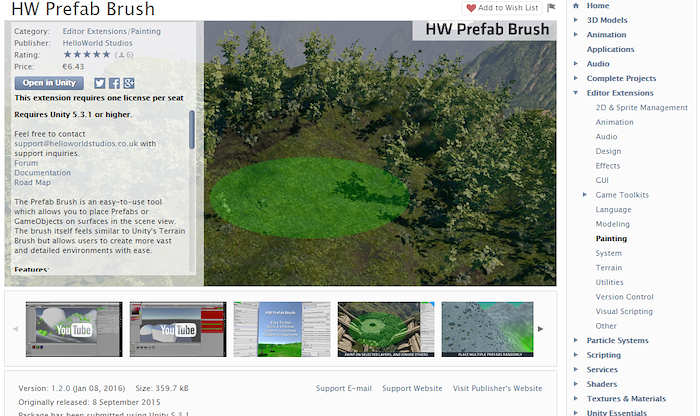Select Version Control subcategory
This screenshot has height=416, width=700.
click(x=624, y=297)
